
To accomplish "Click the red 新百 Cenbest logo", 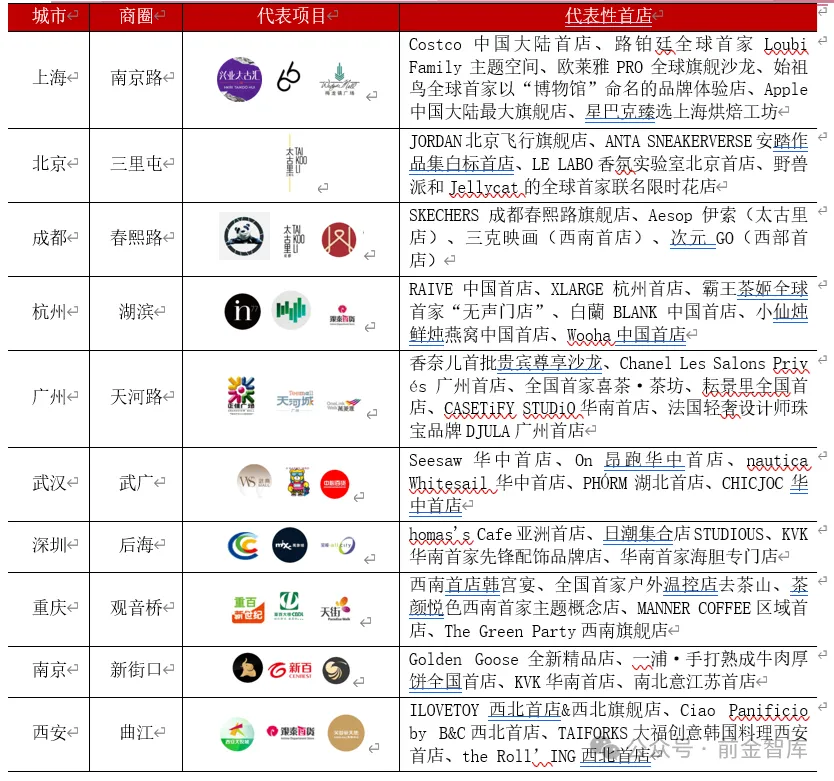I will click(292, 670).
